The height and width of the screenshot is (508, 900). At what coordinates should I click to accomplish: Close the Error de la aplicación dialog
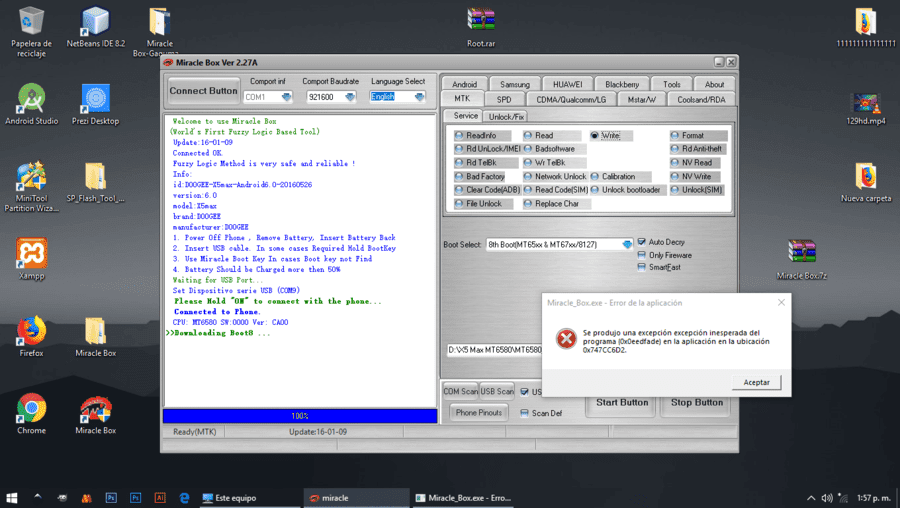781,303
